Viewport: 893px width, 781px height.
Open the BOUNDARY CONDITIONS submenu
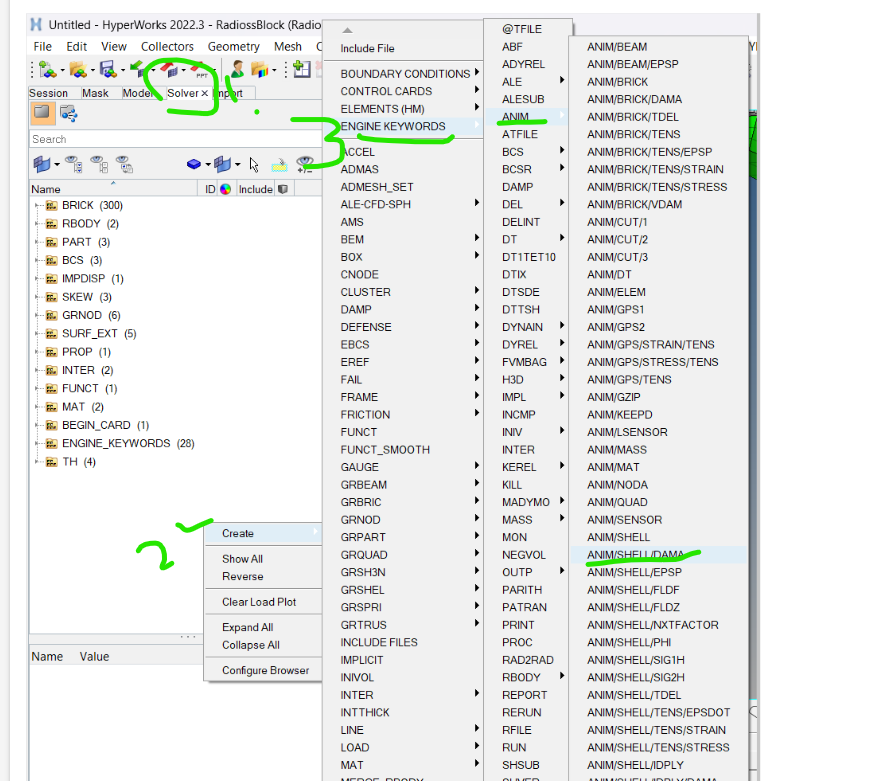(403, 74)
